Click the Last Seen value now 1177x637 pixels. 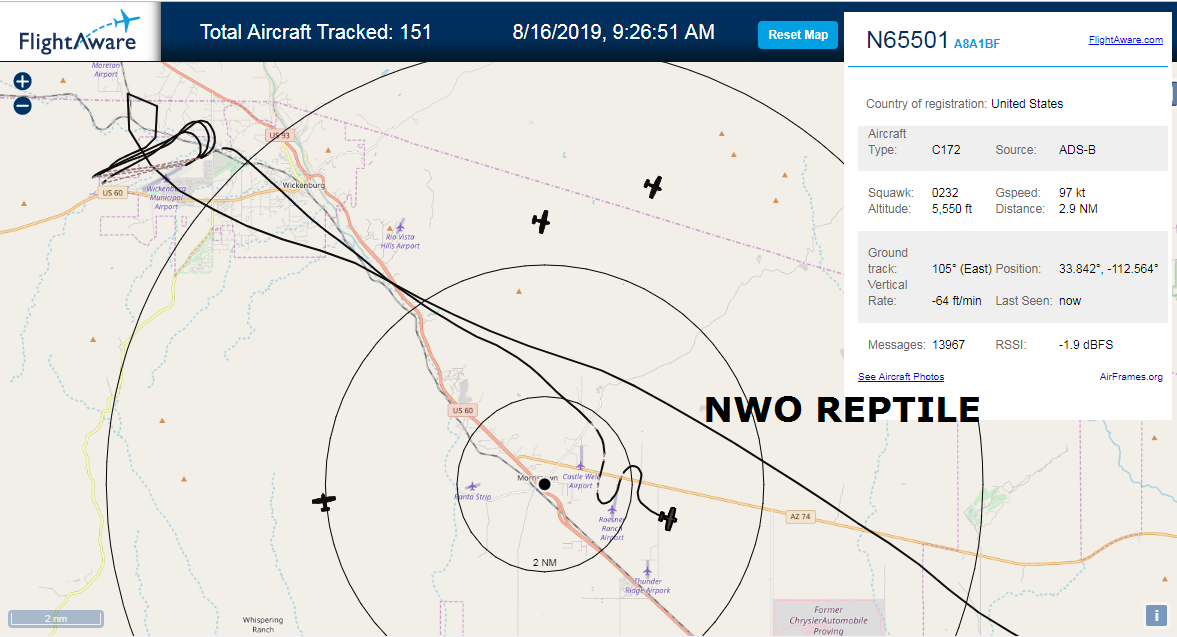click(x=1070, y=301)
